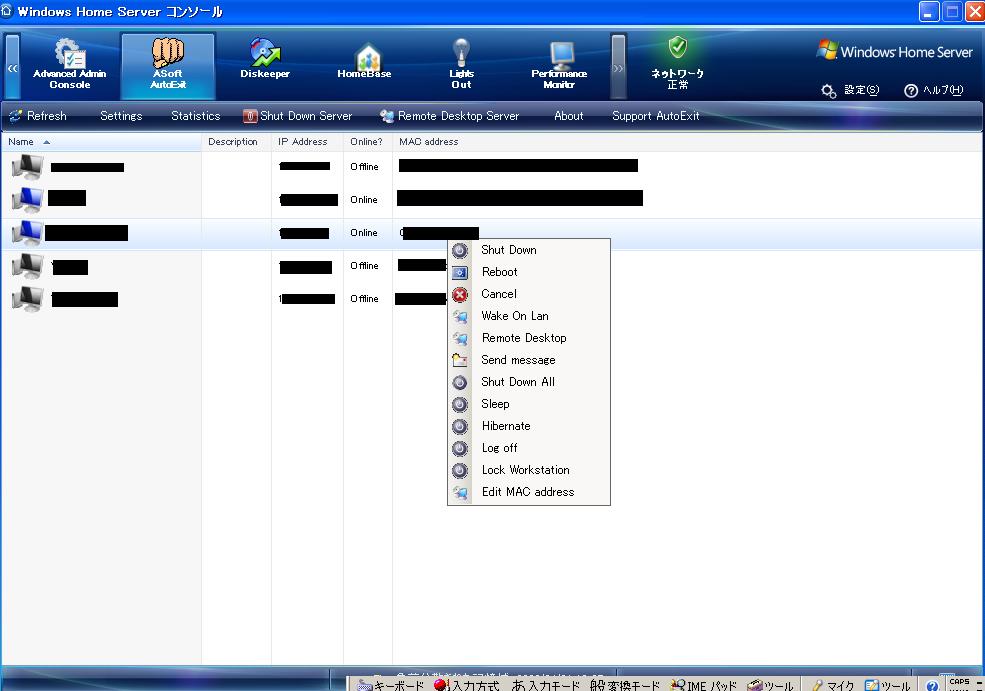Open the About page
Image resolution: width=985 pixels, height=691 pixels.
point(569,116)
